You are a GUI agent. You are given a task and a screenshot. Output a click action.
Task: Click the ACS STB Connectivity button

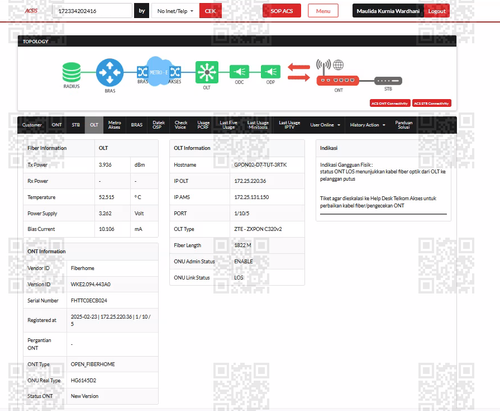click(x=432, y=103)
